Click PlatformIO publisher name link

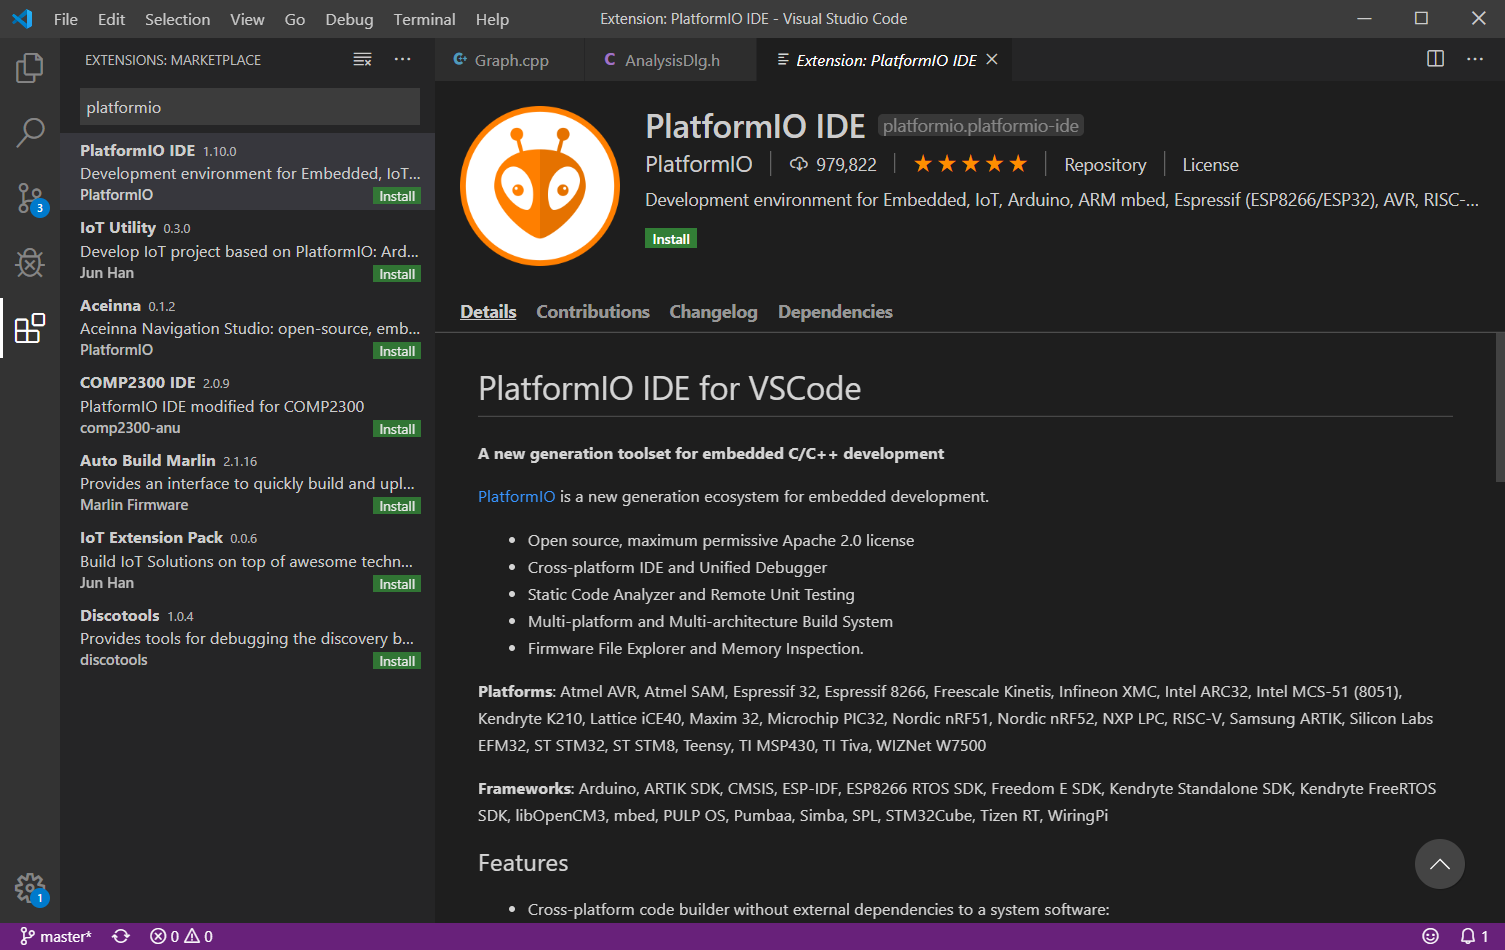699,164
